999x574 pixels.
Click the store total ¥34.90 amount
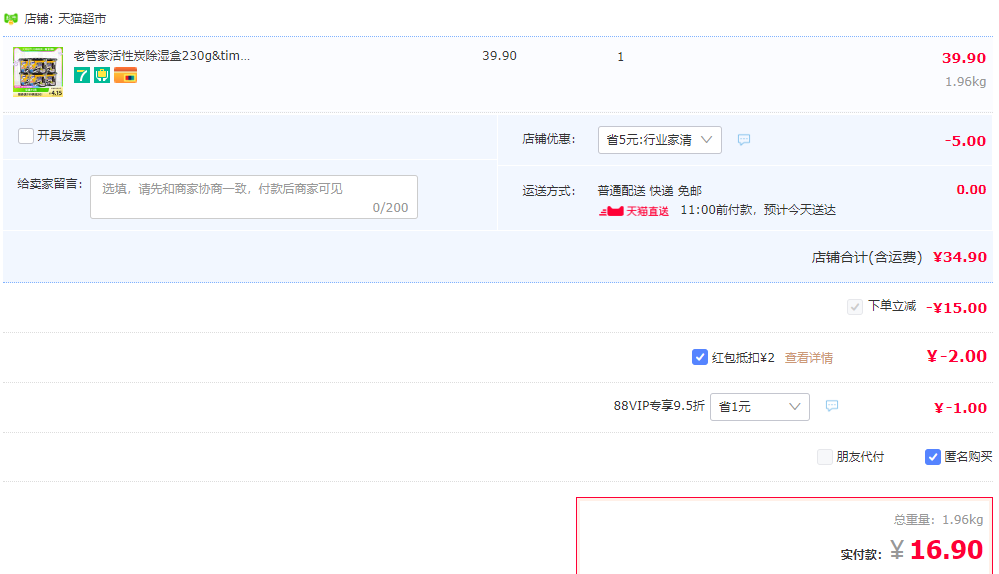click(959, 257)
